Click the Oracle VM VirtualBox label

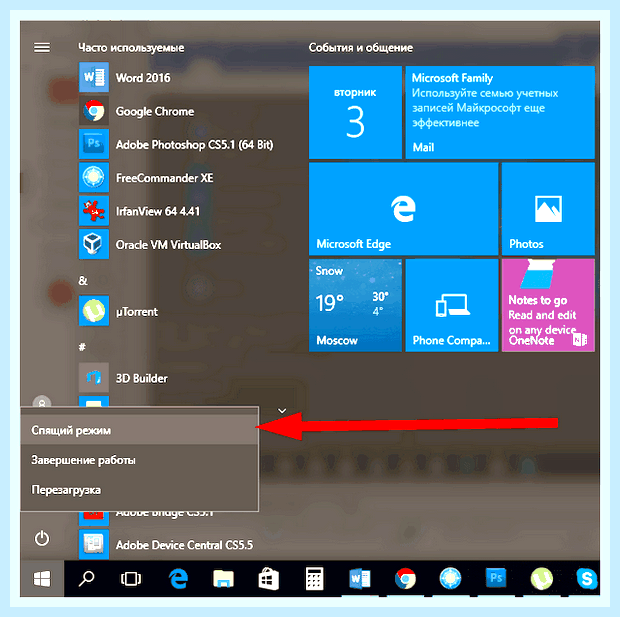pyautogui.click(x=168, y=245)
